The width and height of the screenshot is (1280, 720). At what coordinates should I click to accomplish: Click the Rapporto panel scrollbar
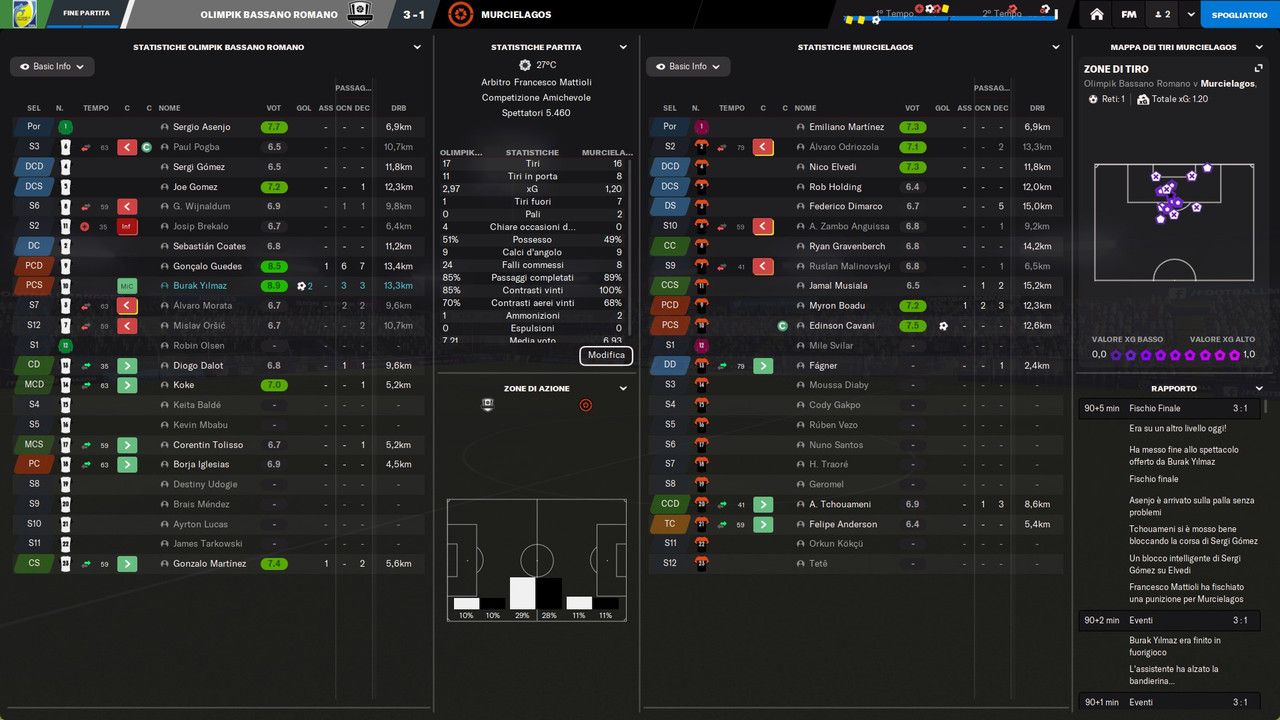pyautogui.click(x=1266, y=407)
